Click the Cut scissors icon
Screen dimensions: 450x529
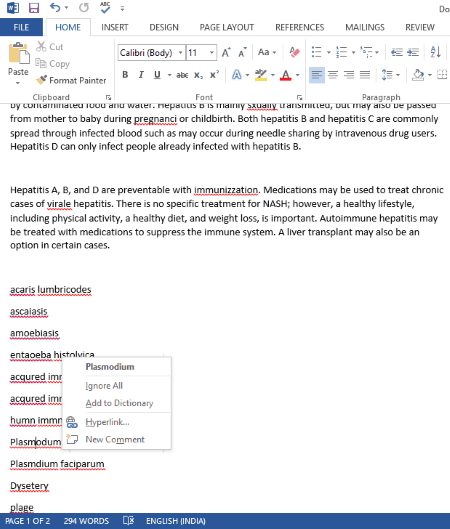tap(41, 47)
